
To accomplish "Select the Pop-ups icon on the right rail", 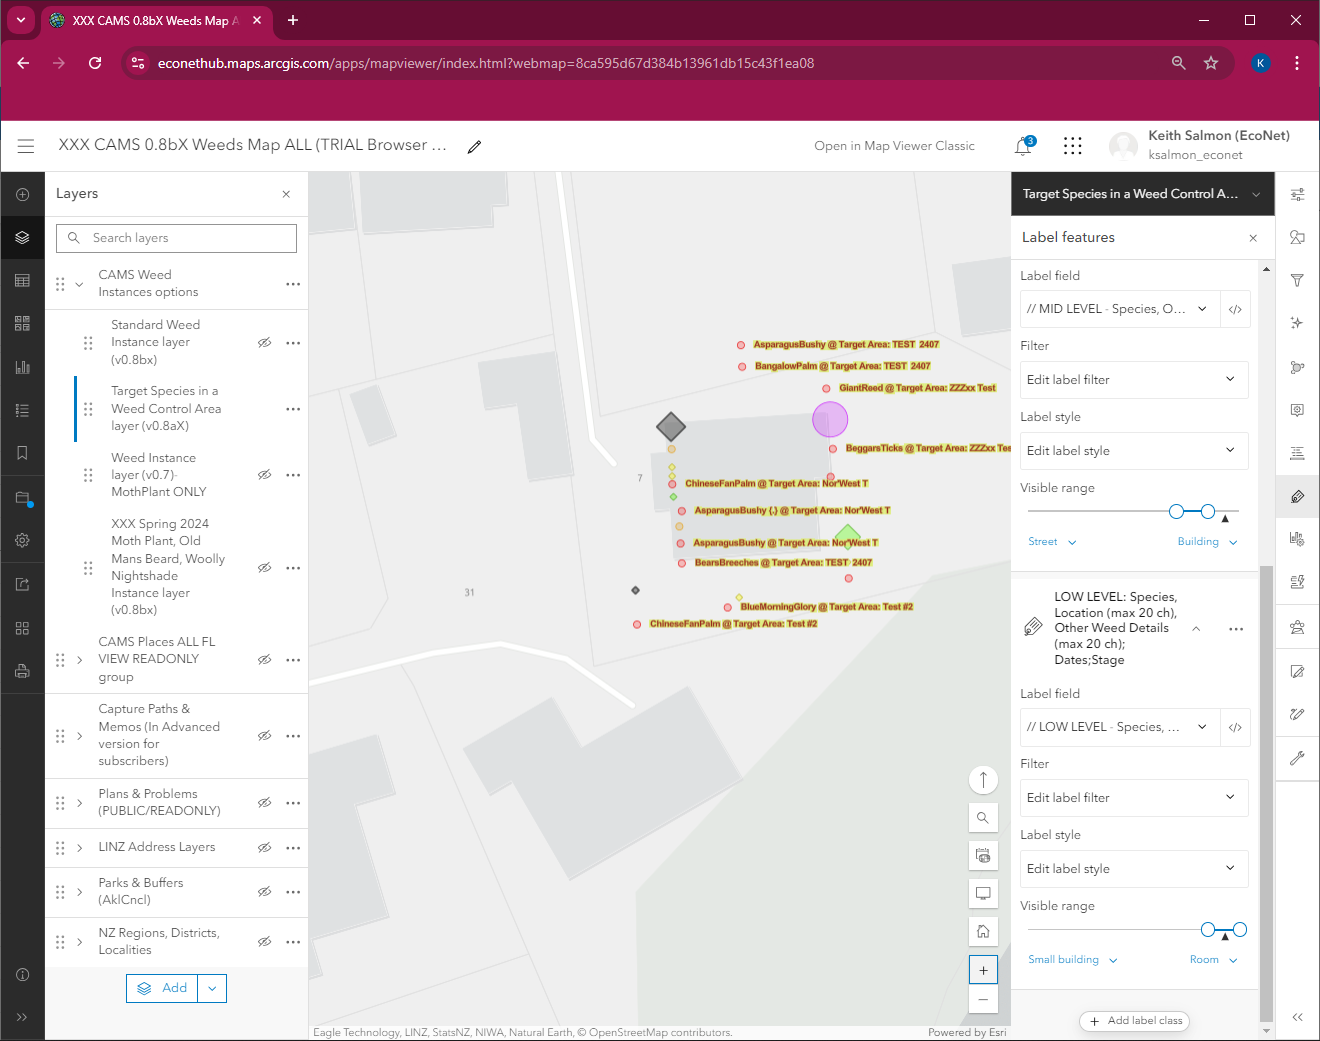I will (1297, 410).
